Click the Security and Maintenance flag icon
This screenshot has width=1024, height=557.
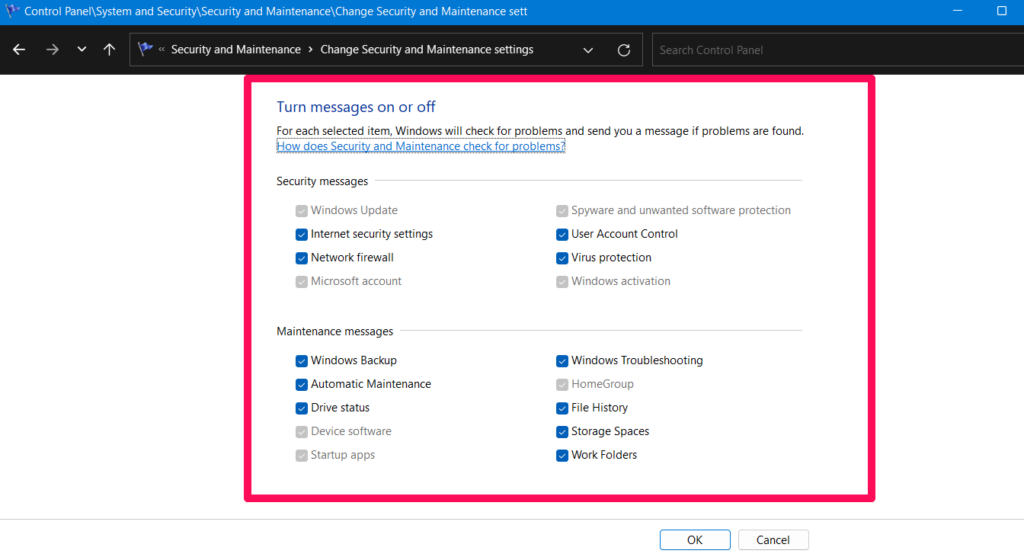point(146,50)
